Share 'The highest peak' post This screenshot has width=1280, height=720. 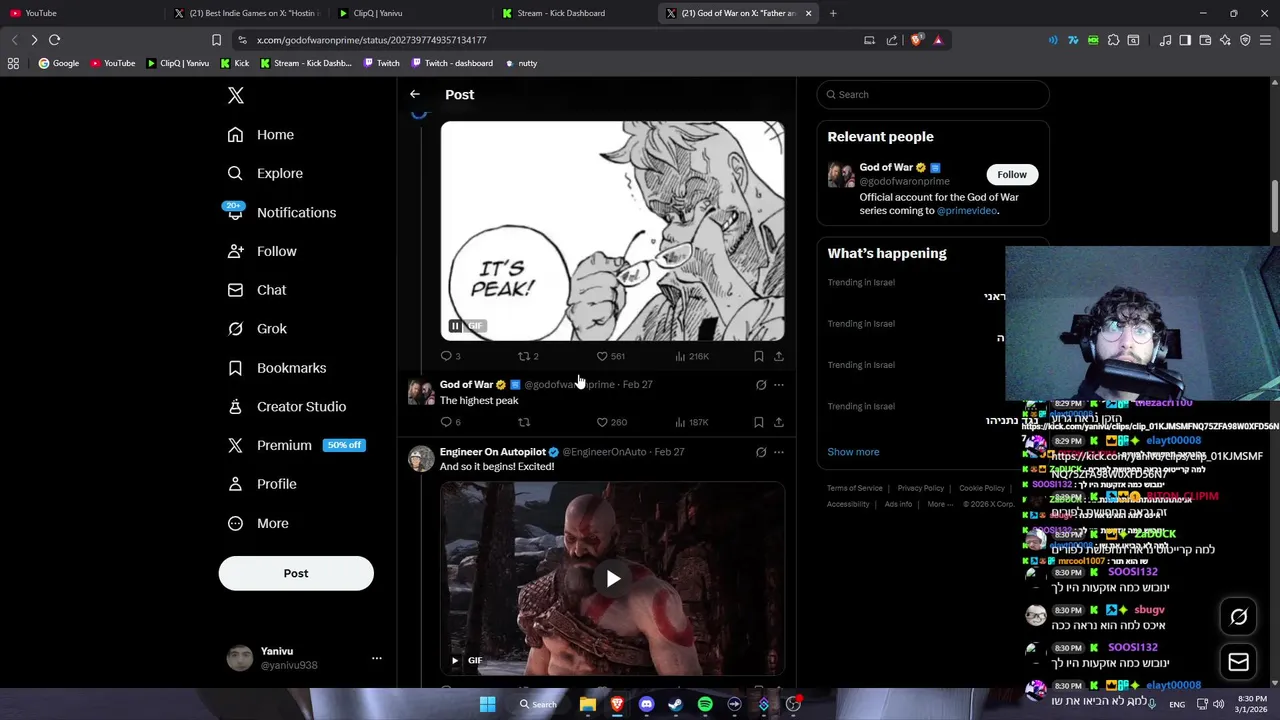tap(779, 422)
